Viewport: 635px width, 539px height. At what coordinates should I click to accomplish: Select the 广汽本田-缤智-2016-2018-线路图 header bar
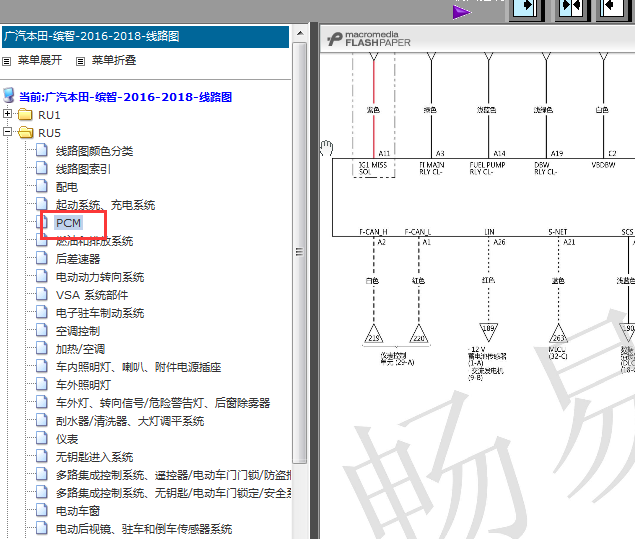[x=145, y=36]
